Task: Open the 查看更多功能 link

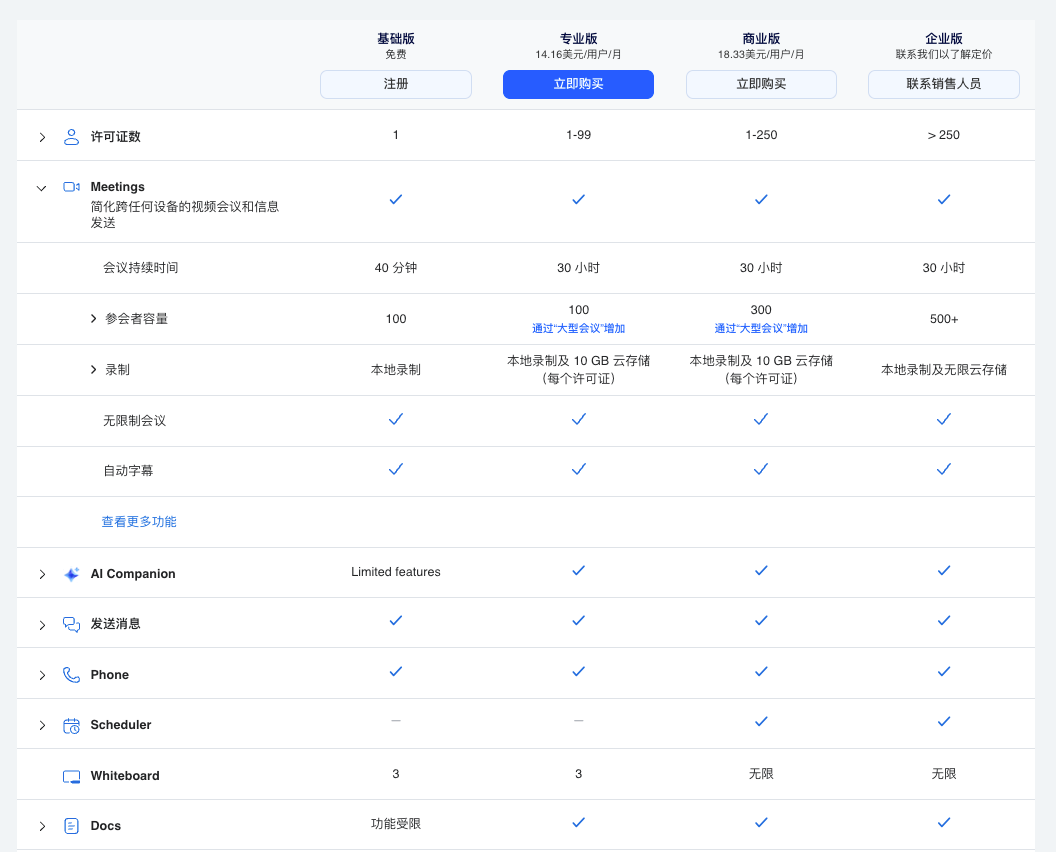Action: pyautogui.click(x=139, y=521)
